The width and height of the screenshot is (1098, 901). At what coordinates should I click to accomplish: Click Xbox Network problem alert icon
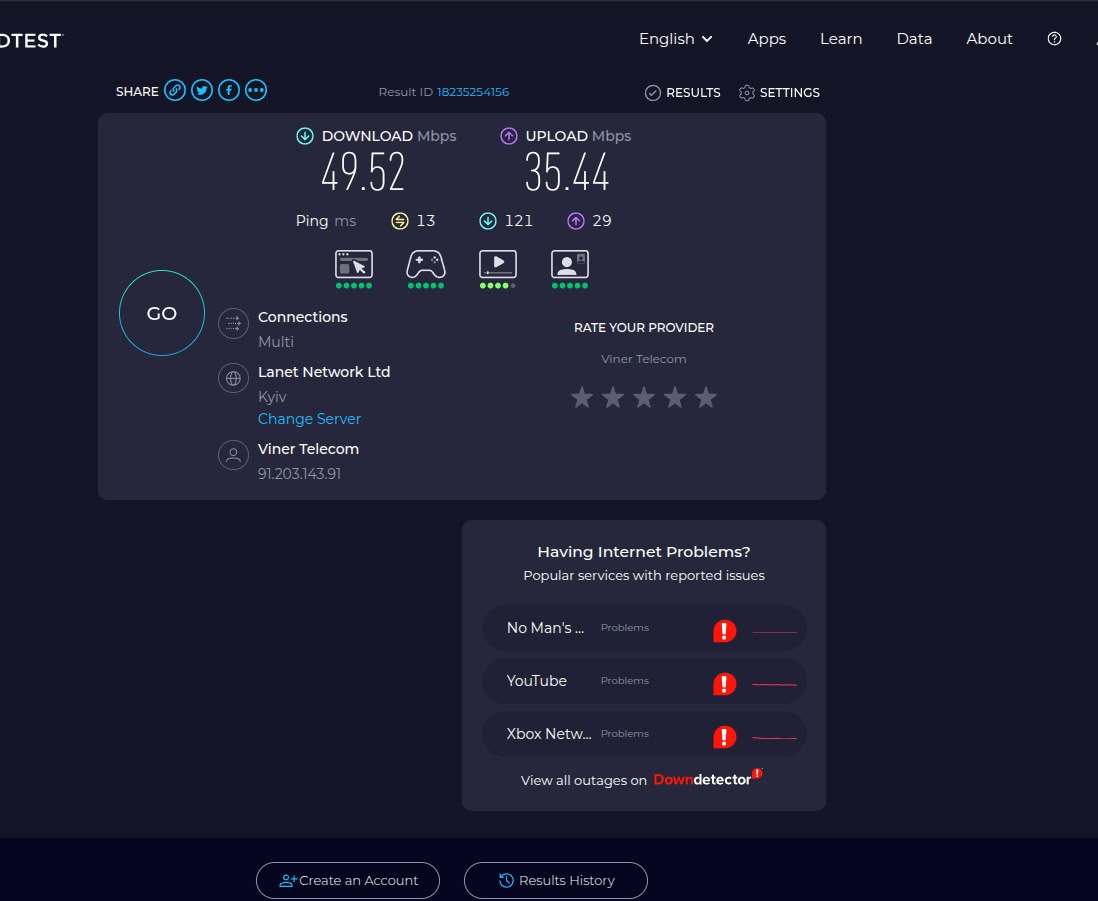point(724,736)
